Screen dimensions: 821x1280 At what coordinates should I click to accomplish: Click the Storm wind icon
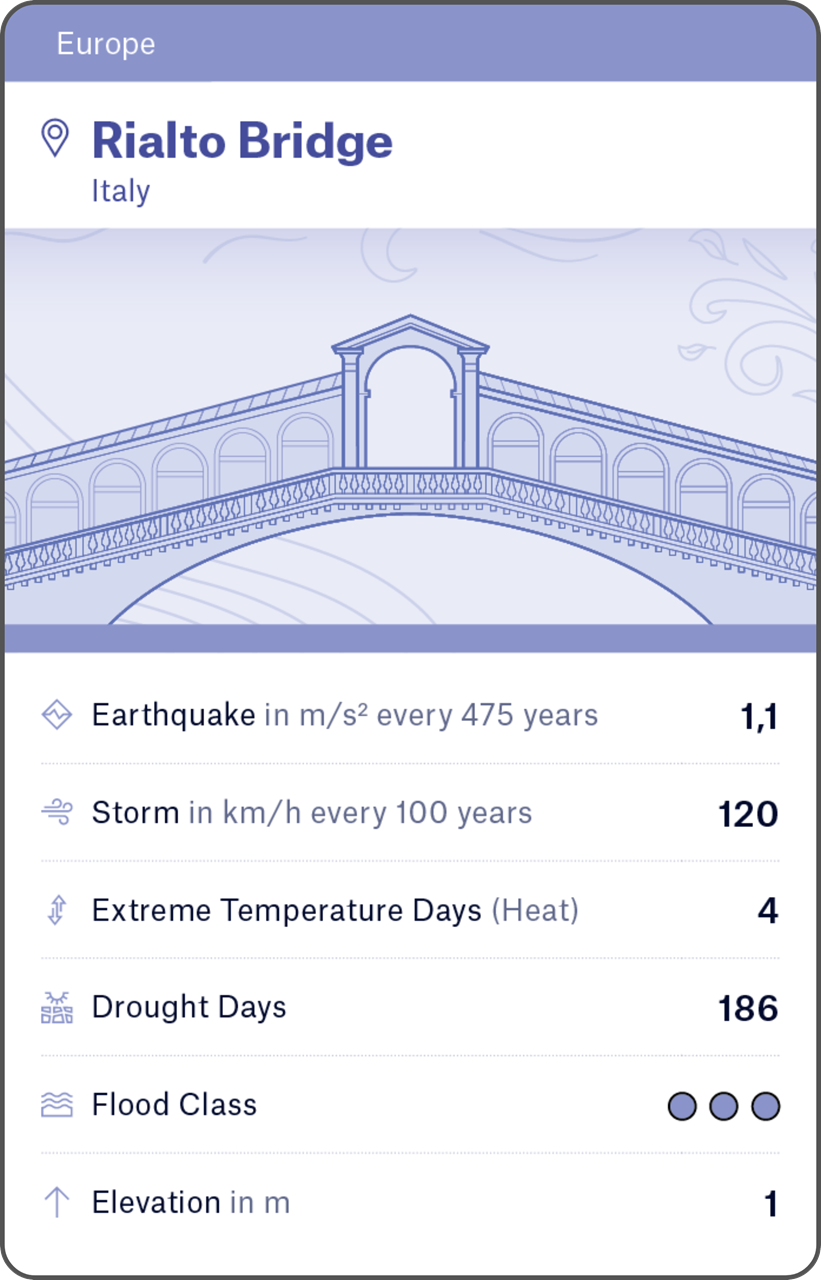57,812
